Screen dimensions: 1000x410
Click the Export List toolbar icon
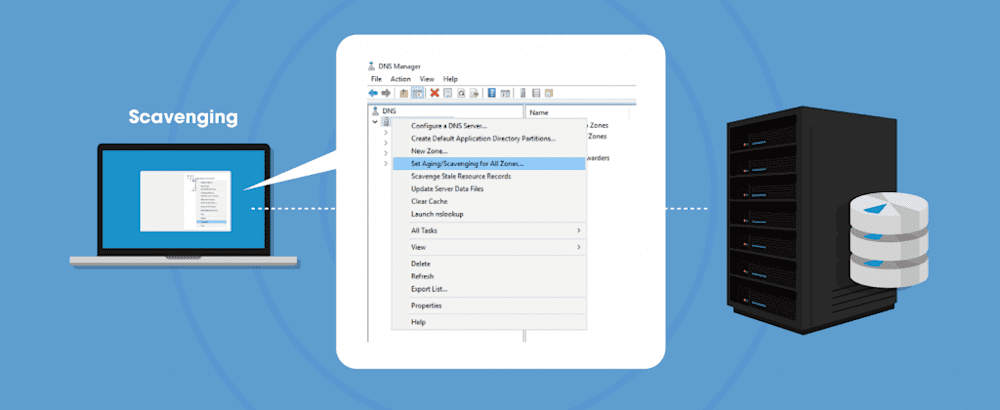[474, 93]
